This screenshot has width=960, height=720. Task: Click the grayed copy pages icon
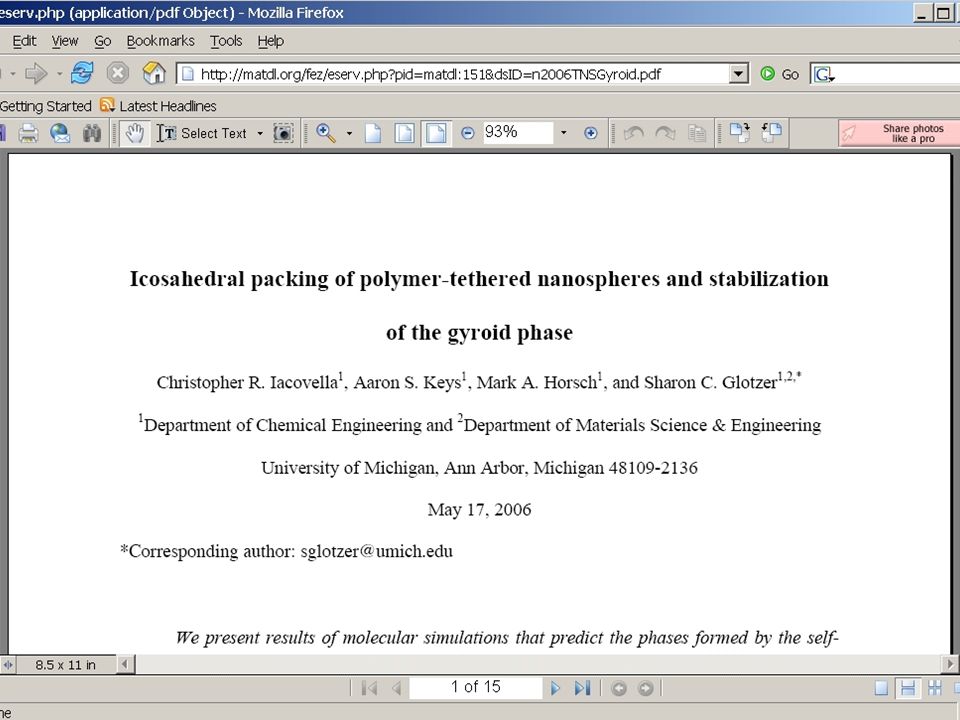pyautogui.click(x=697, y=133)
